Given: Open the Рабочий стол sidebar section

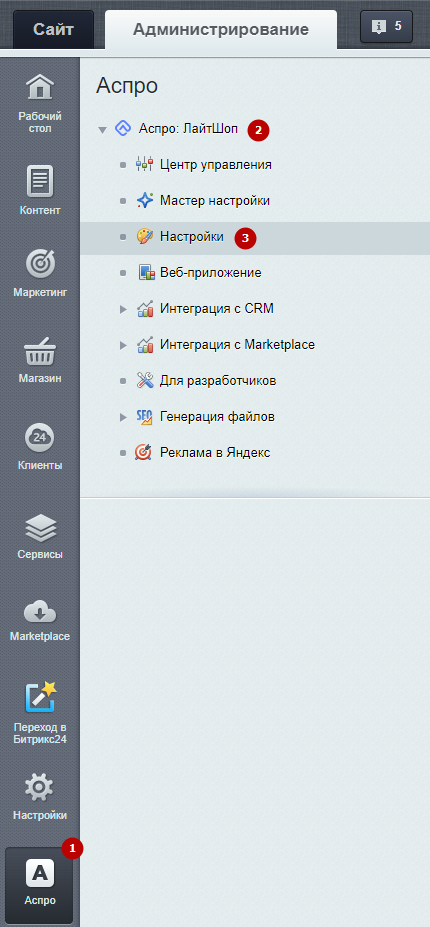Looking at the screenshot, I should click(x=40, y=104).
